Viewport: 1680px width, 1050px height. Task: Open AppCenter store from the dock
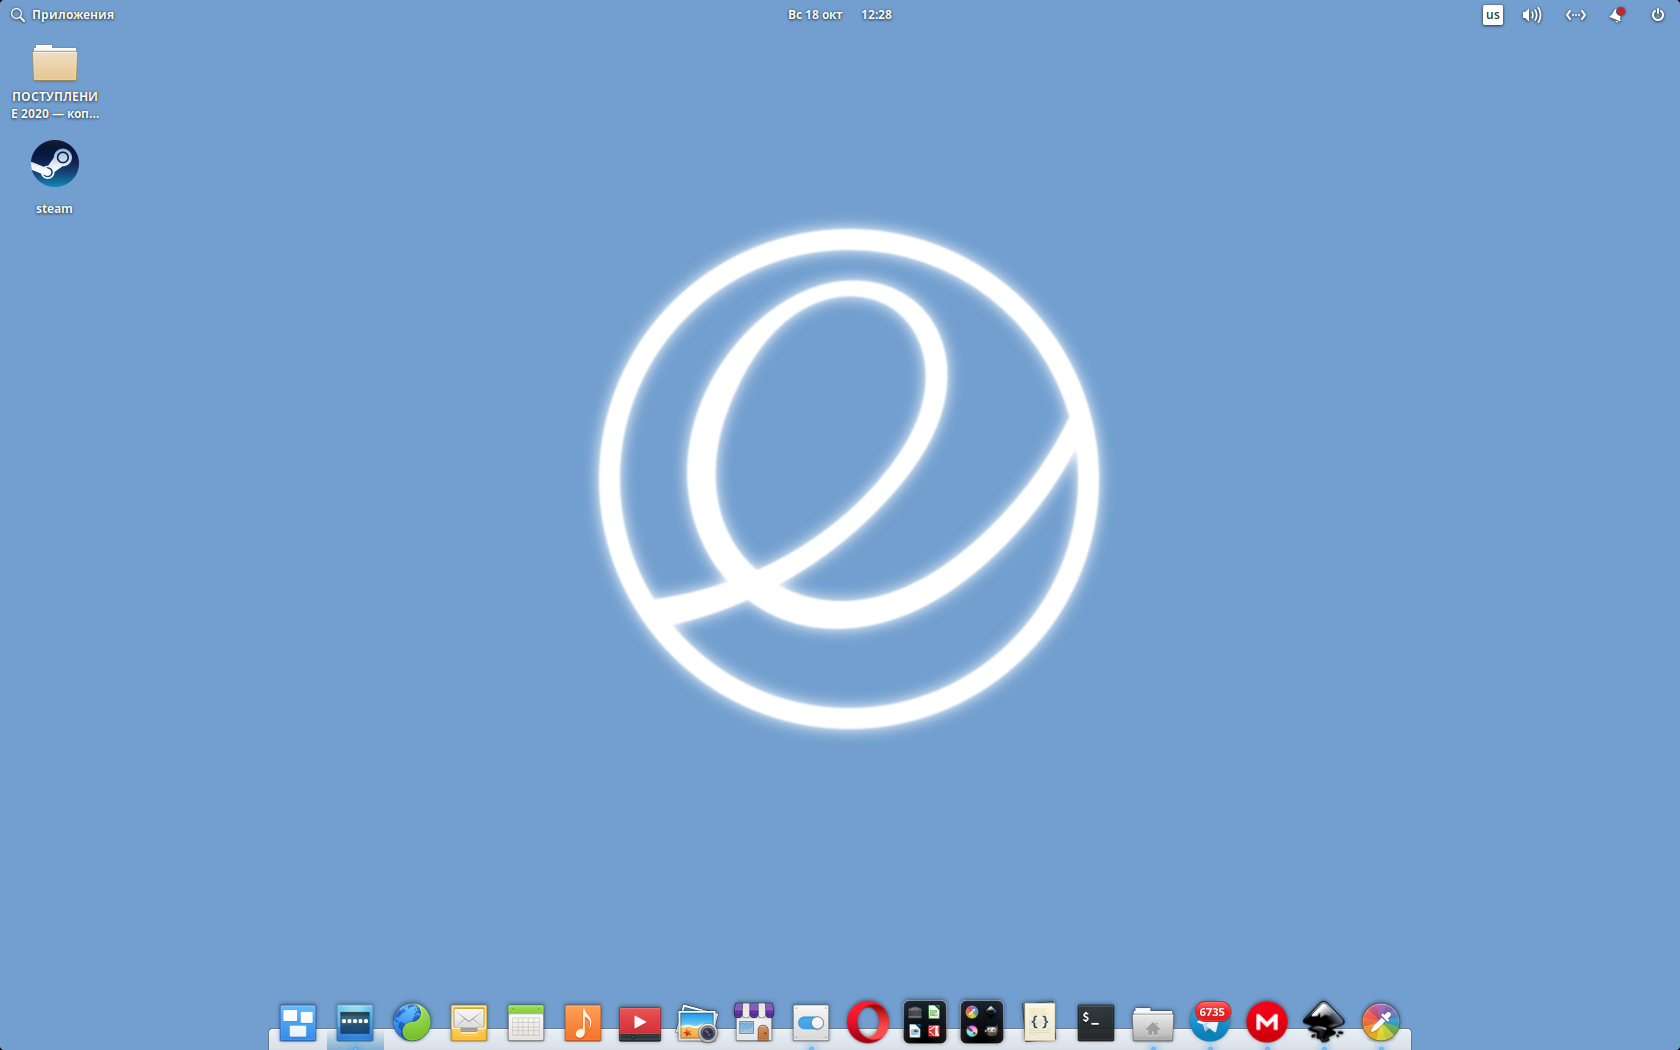[x=754, y=1022]
